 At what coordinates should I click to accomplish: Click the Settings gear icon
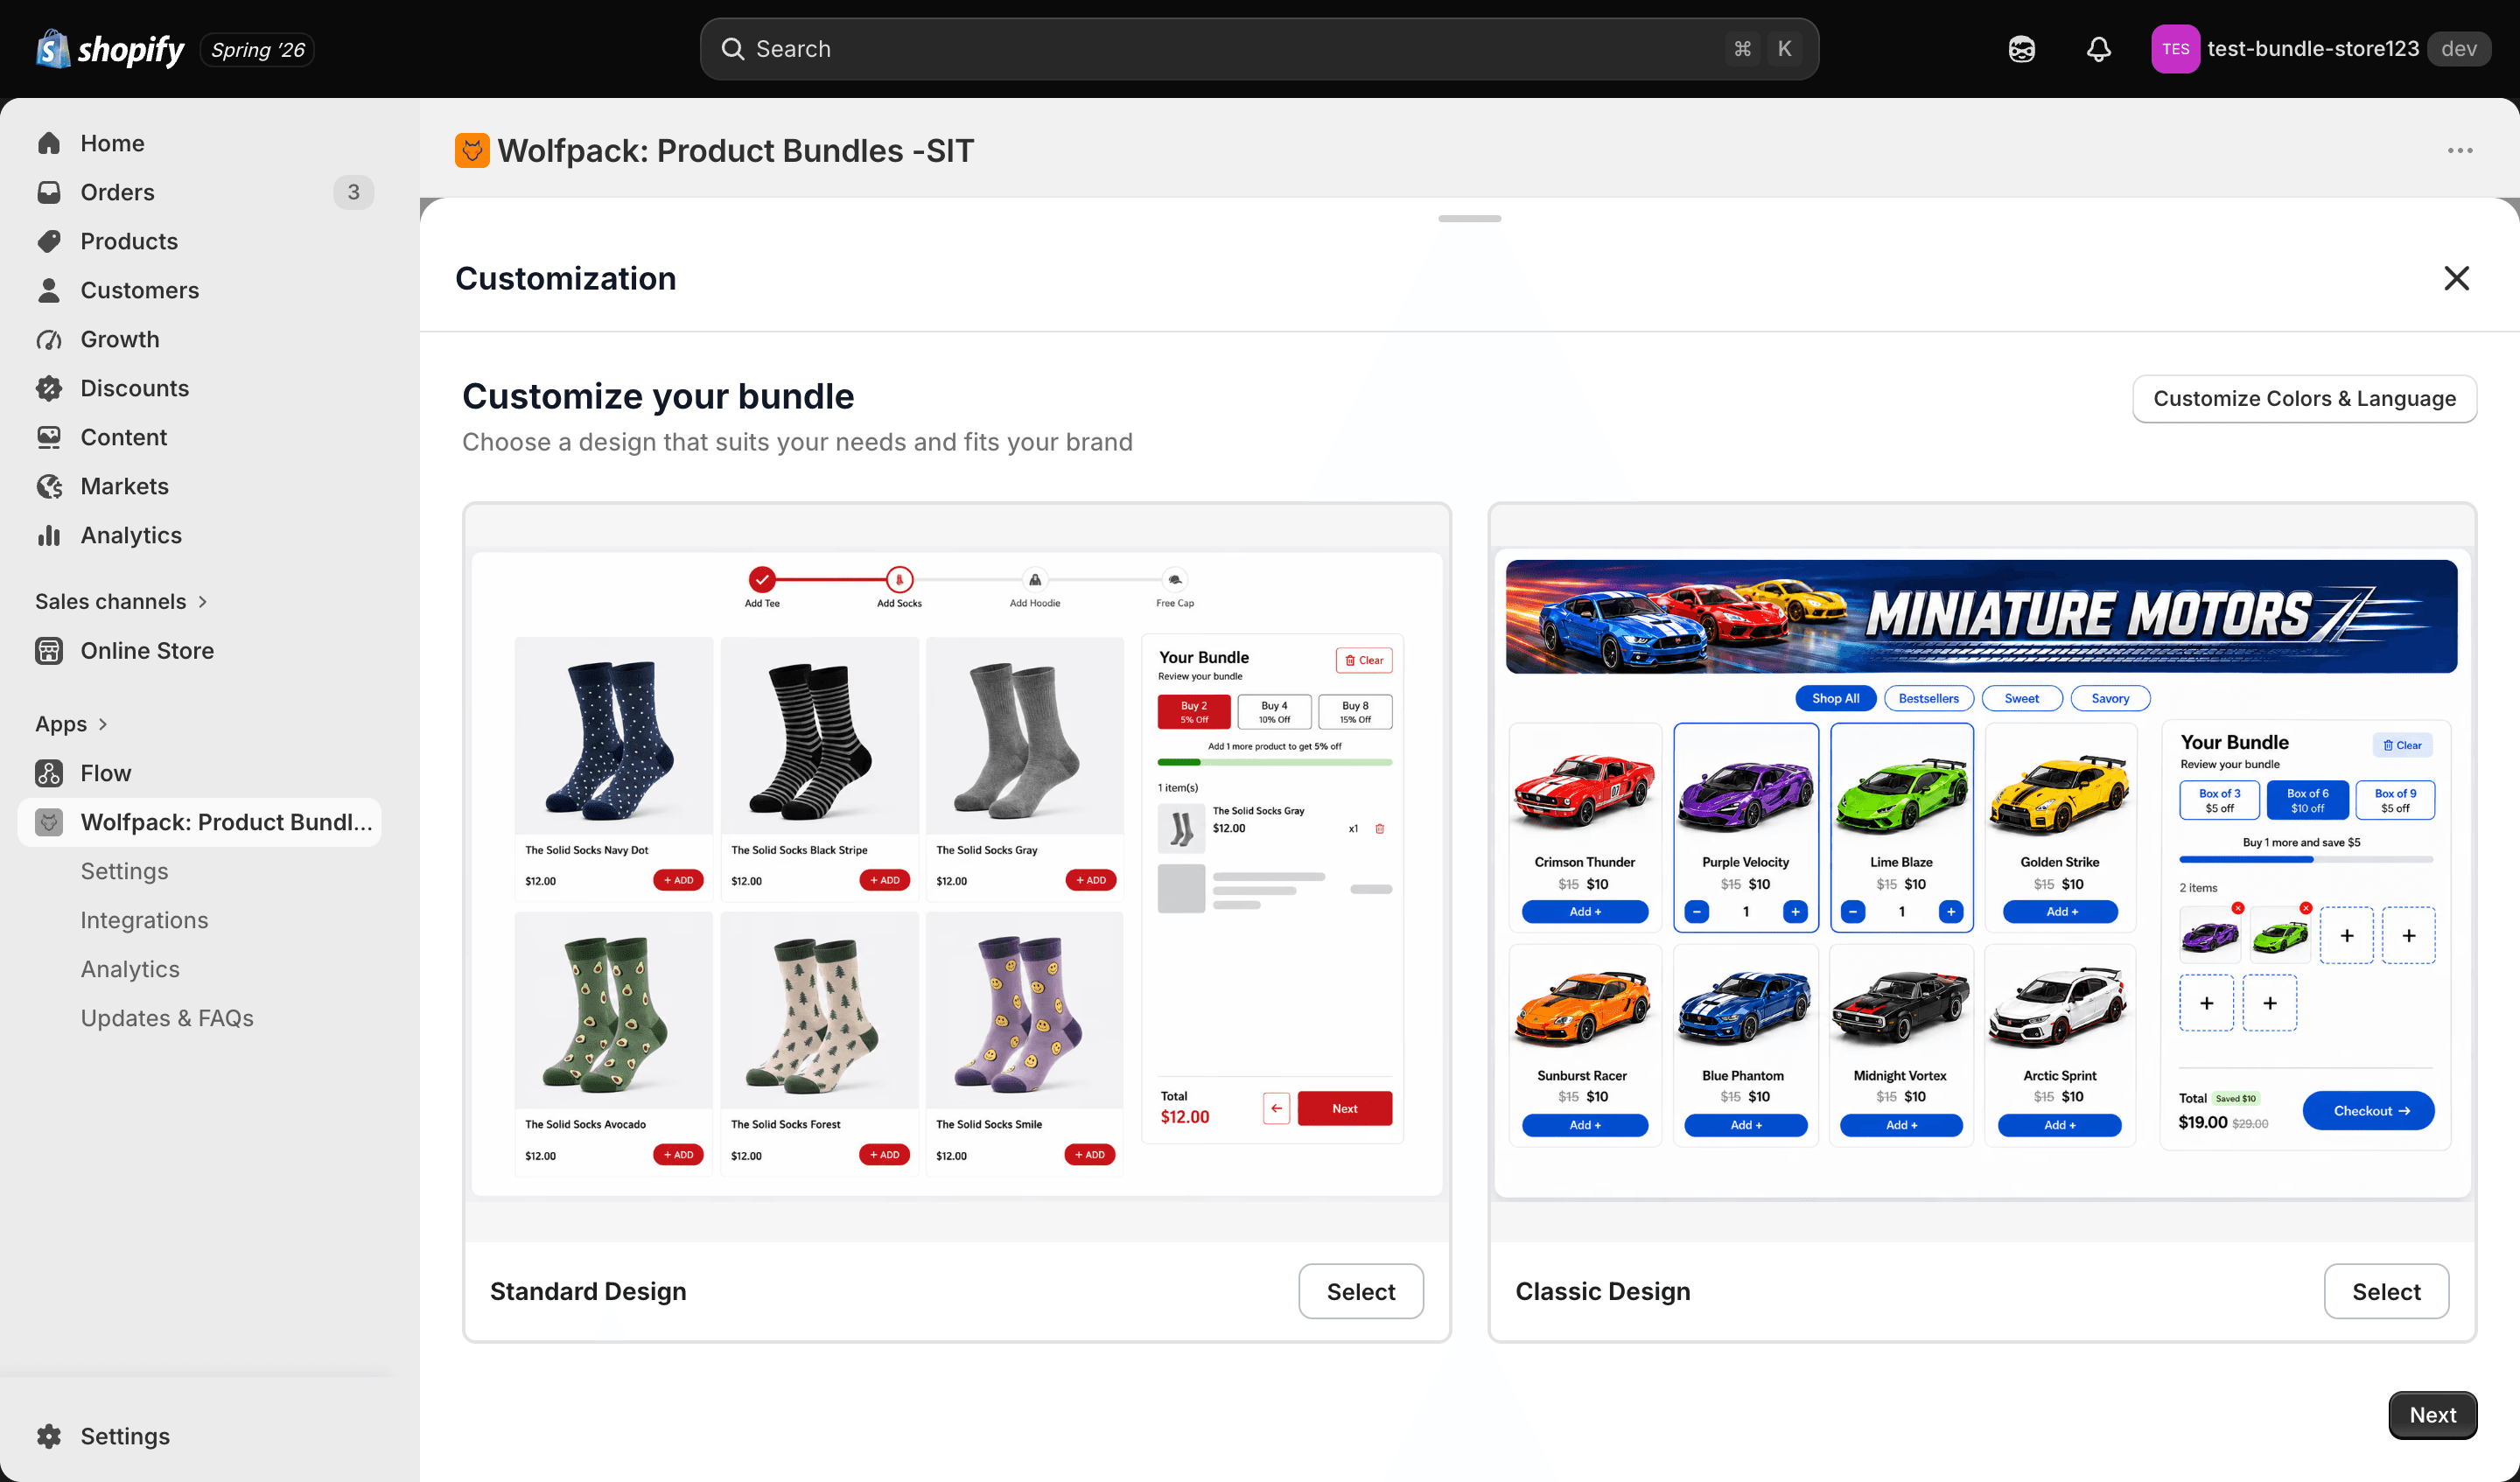pyautogui.click(x=49, y=1436)
